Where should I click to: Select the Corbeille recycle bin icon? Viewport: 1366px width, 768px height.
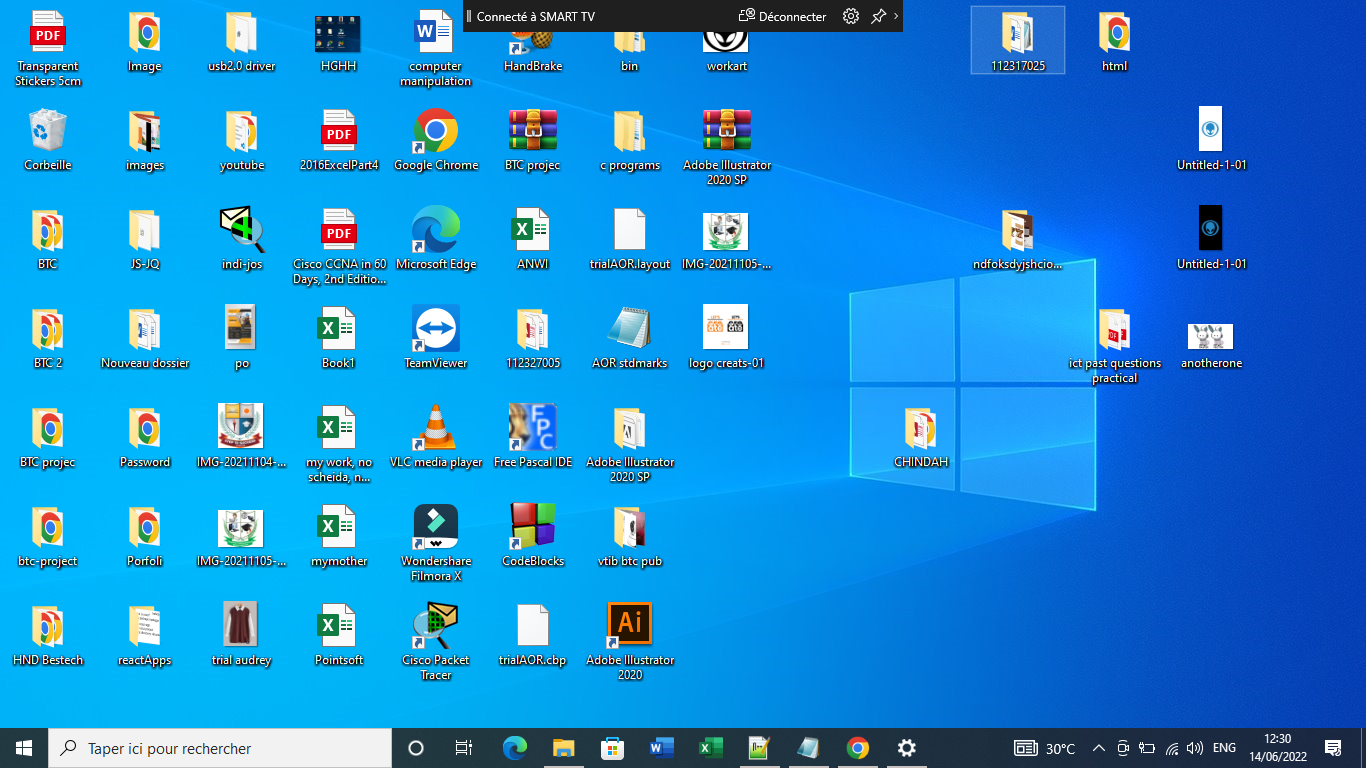pos(47,132)
